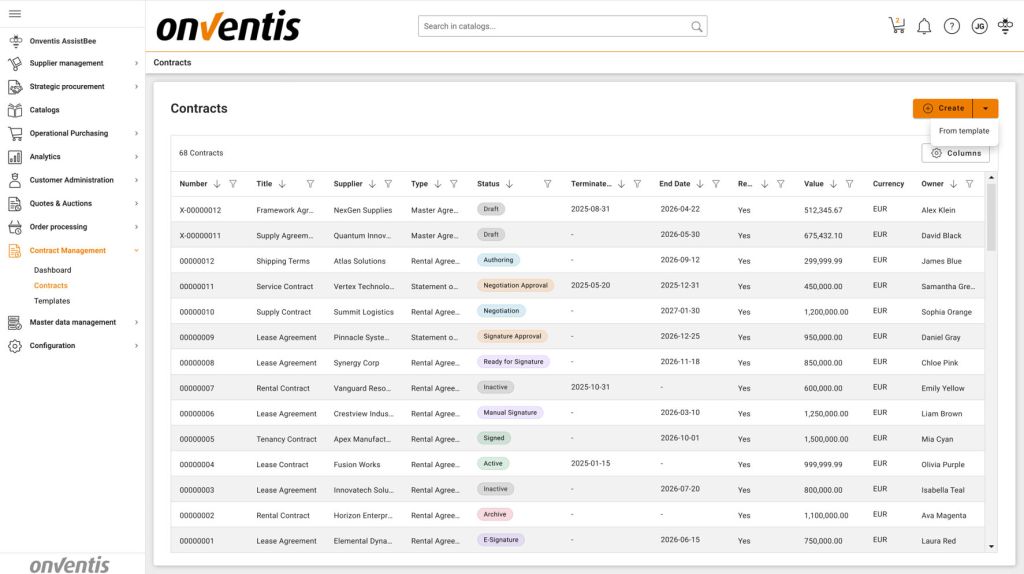Image resolution: width=1024 pixels, height=574 pixels.
Task: Collapse the Contract Management section
Action: (136, 250)
